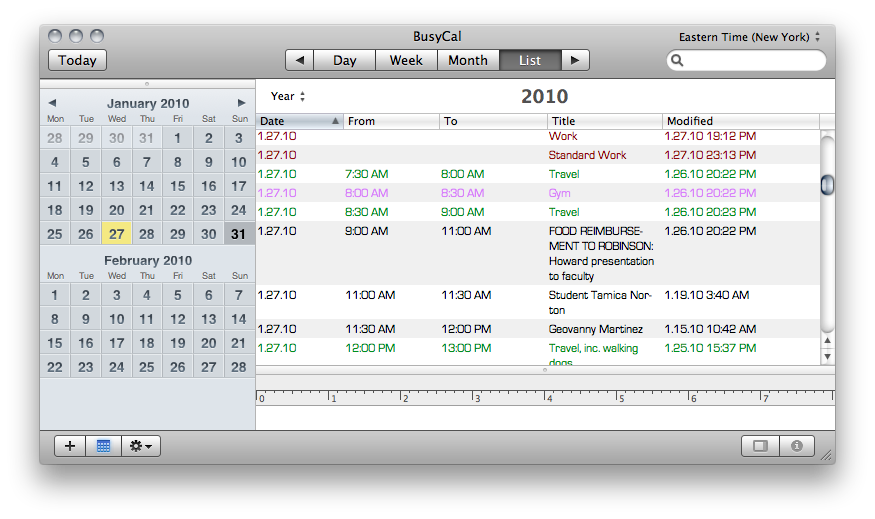Select January 31 in mini calendar
This screenshot has height=519, width=875.
239,233
